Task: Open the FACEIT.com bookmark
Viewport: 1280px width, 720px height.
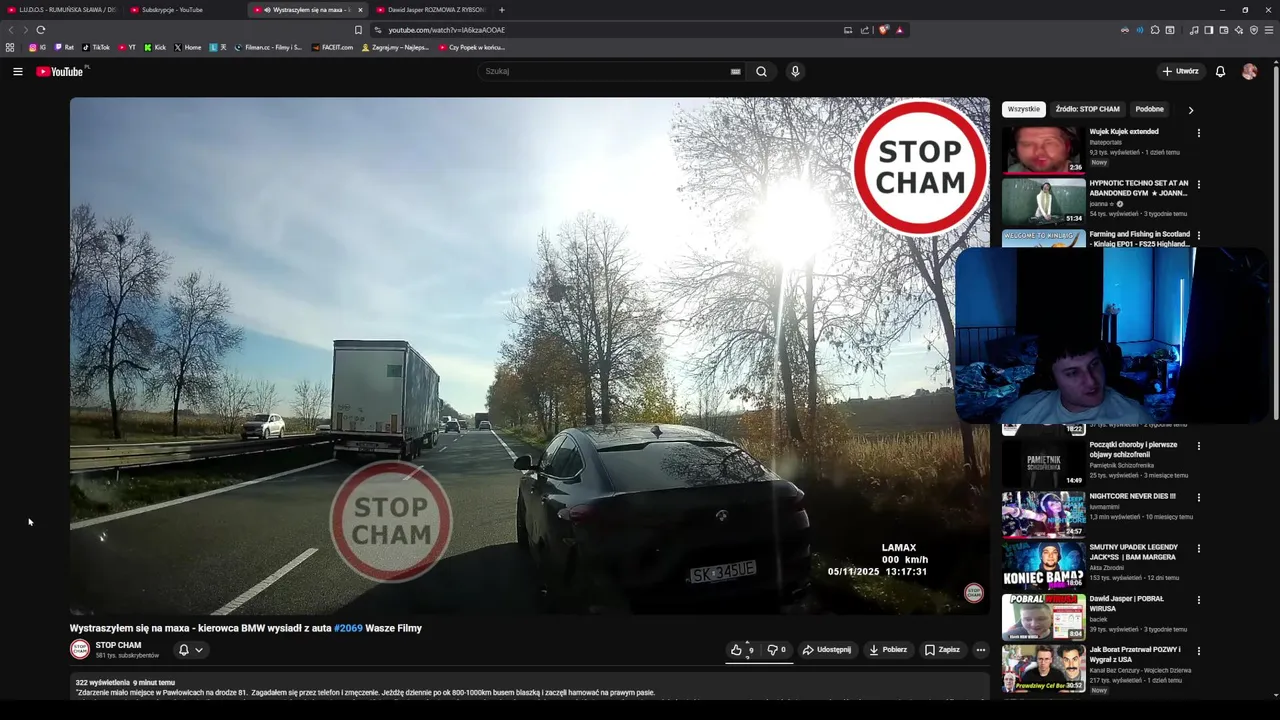Action: tap(332, 47)
